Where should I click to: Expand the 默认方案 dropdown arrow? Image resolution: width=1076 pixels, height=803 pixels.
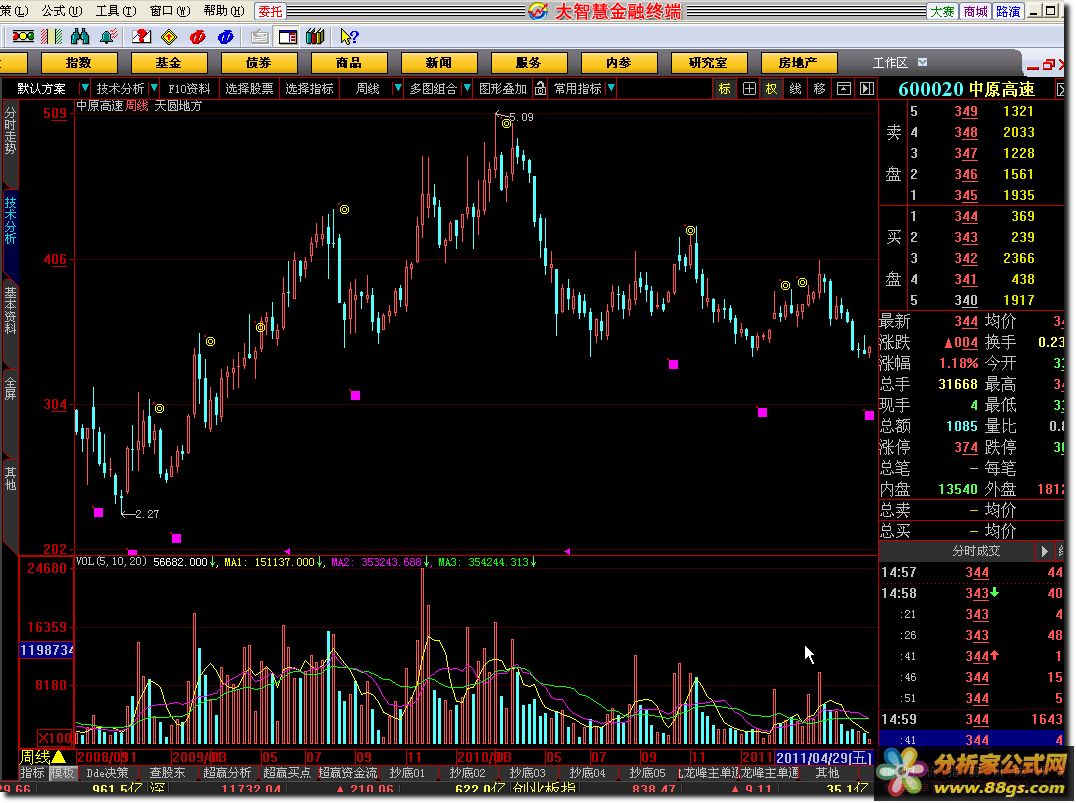pyautogui.click(x=84, y=88)
